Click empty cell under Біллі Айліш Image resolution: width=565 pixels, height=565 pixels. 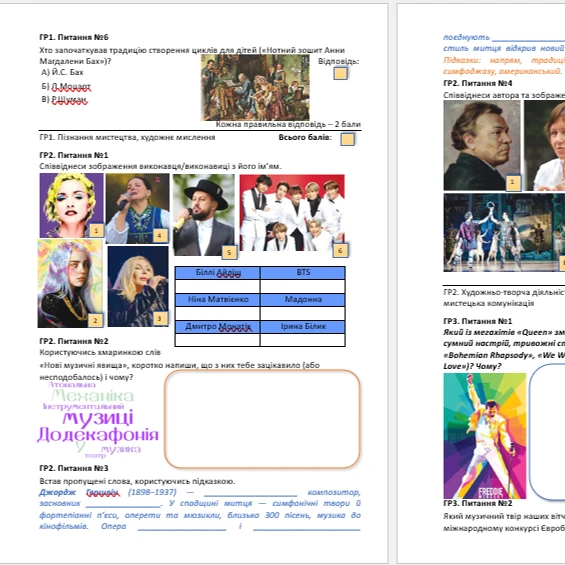[x=218, y=286]
